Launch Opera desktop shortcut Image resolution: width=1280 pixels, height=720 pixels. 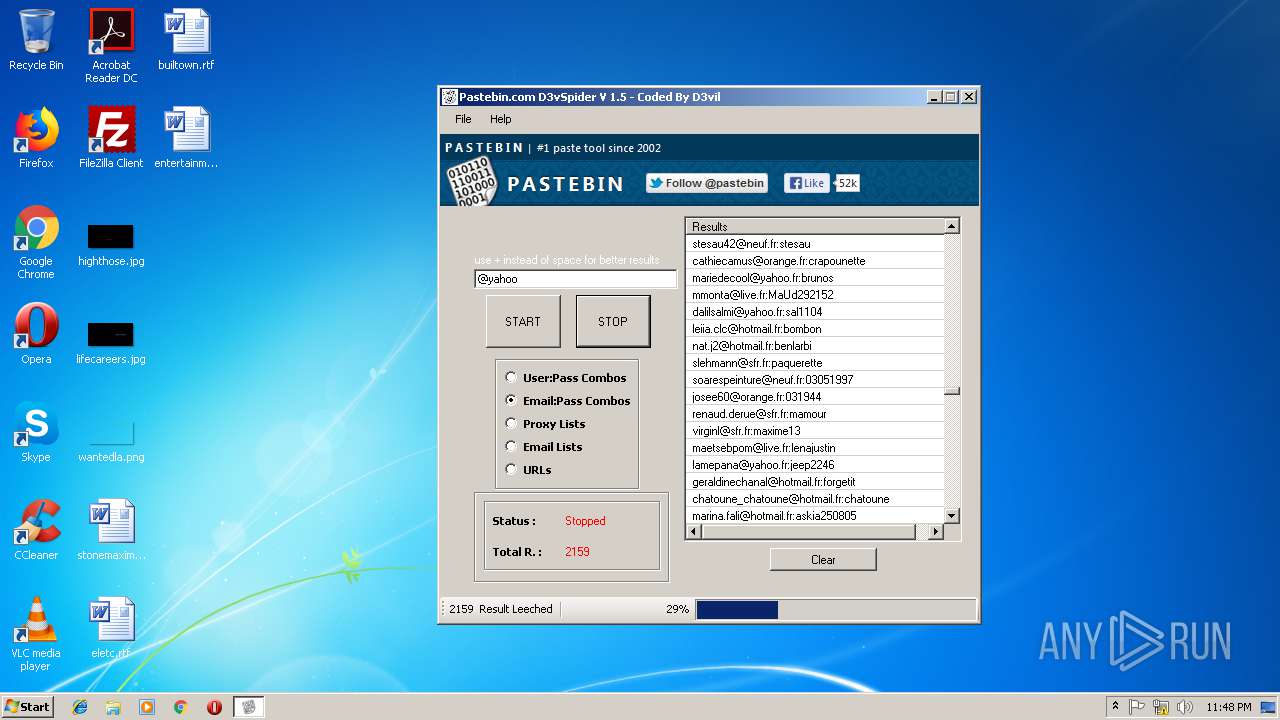[x=36, y=334]
